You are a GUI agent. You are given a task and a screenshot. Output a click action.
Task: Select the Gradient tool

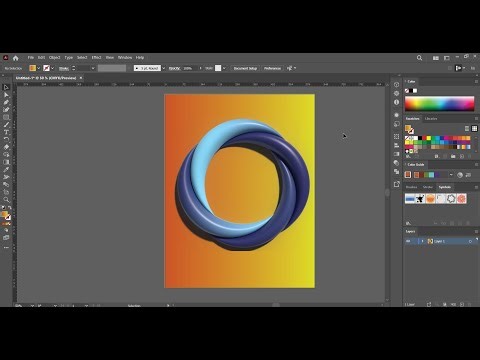pos(6,162)
